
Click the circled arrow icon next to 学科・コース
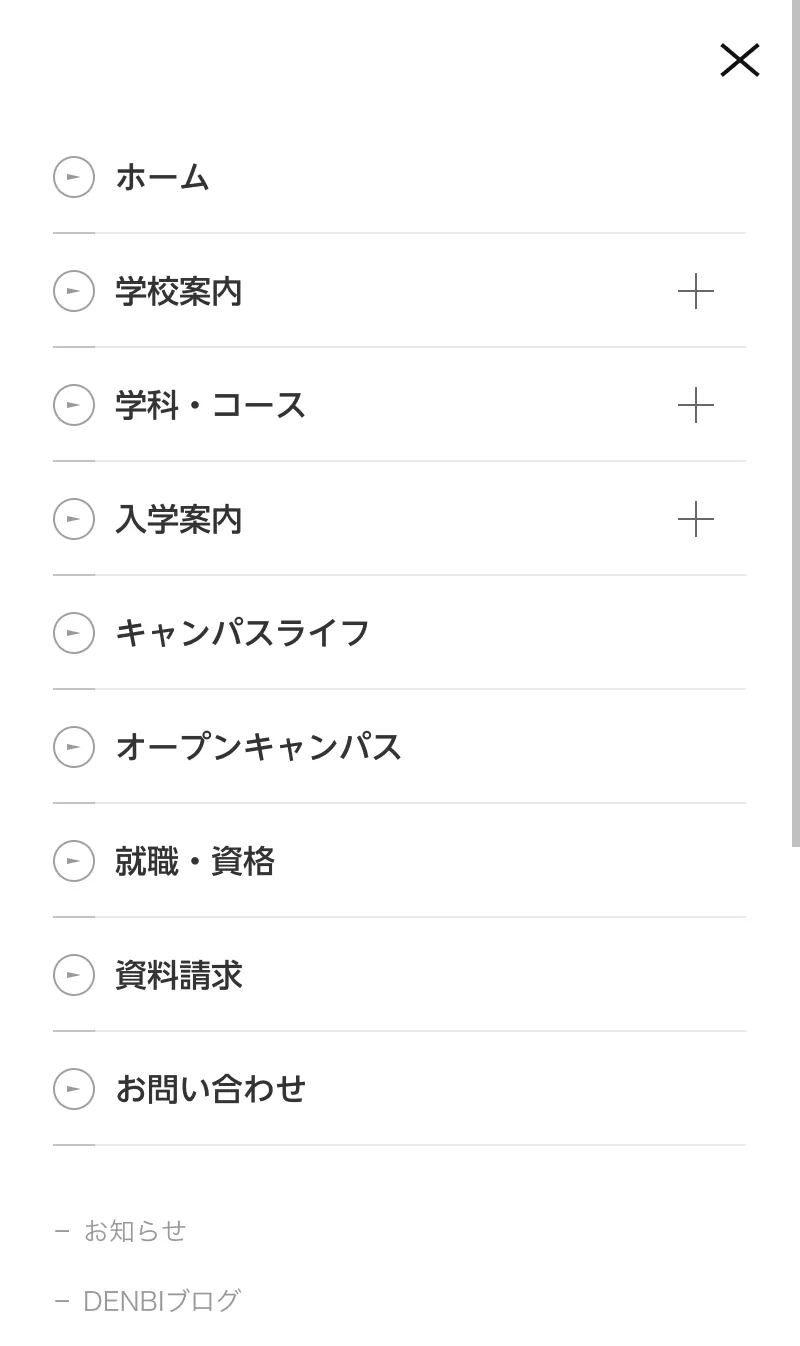click(x=74, y=405)
